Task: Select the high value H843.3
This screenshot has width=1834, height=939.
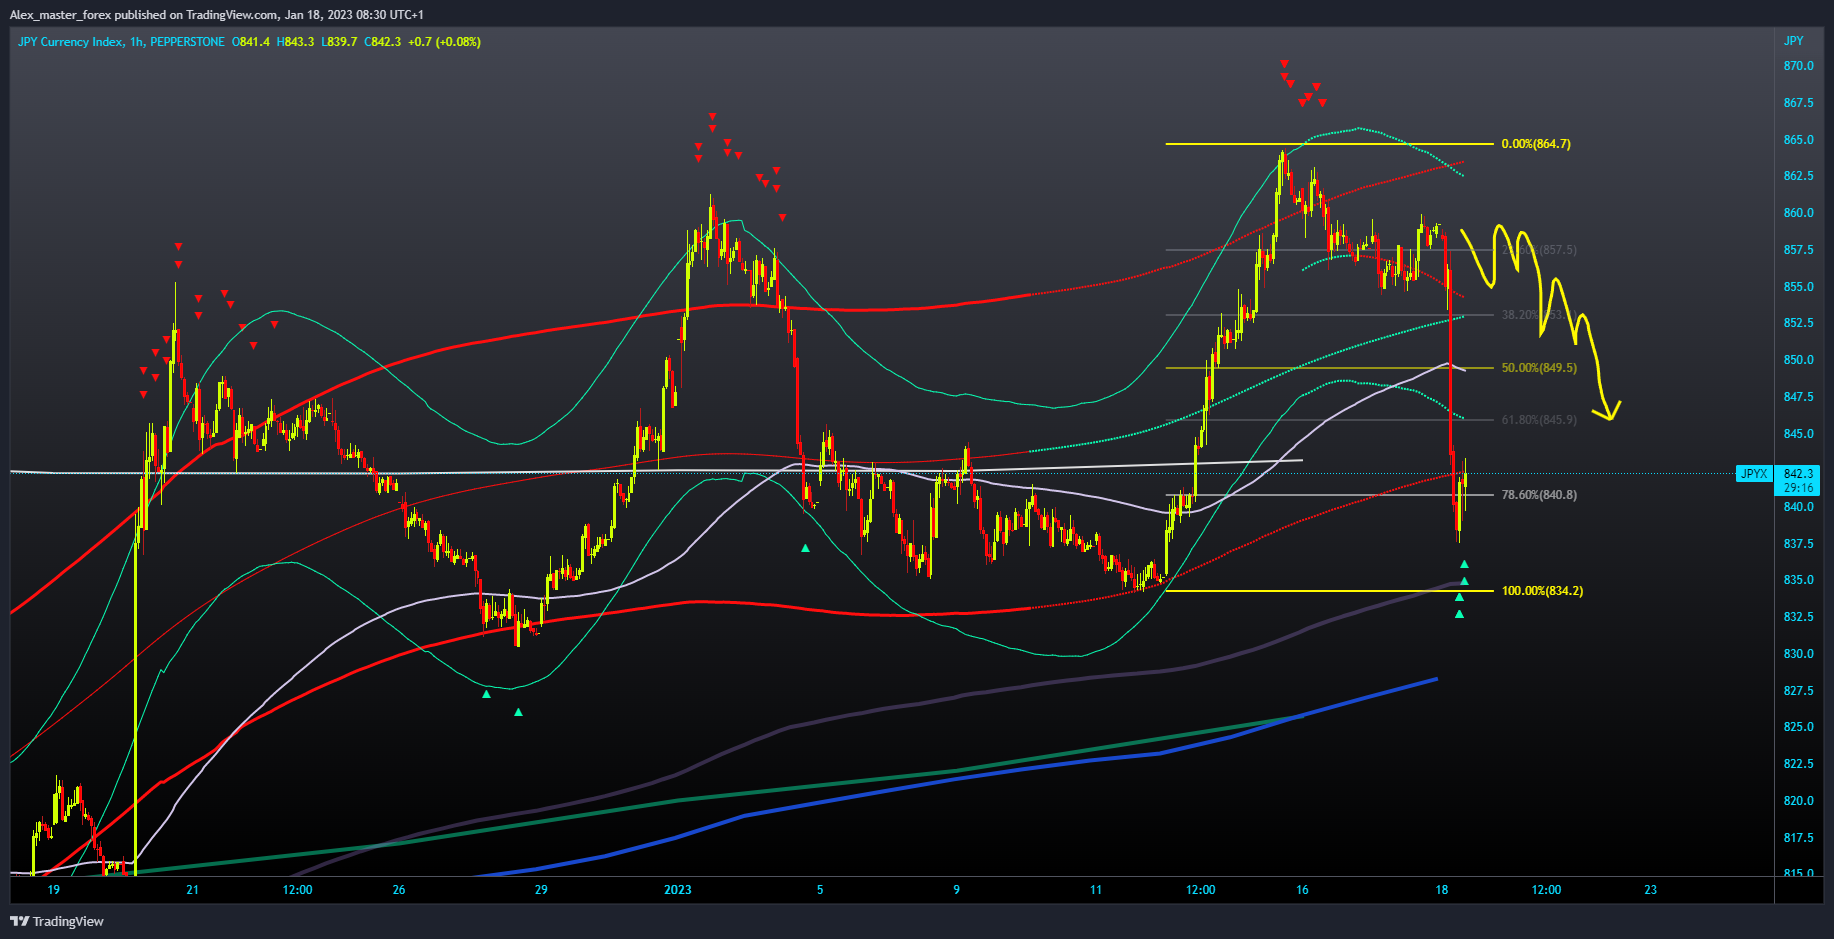Action: [x=295, y=42]
